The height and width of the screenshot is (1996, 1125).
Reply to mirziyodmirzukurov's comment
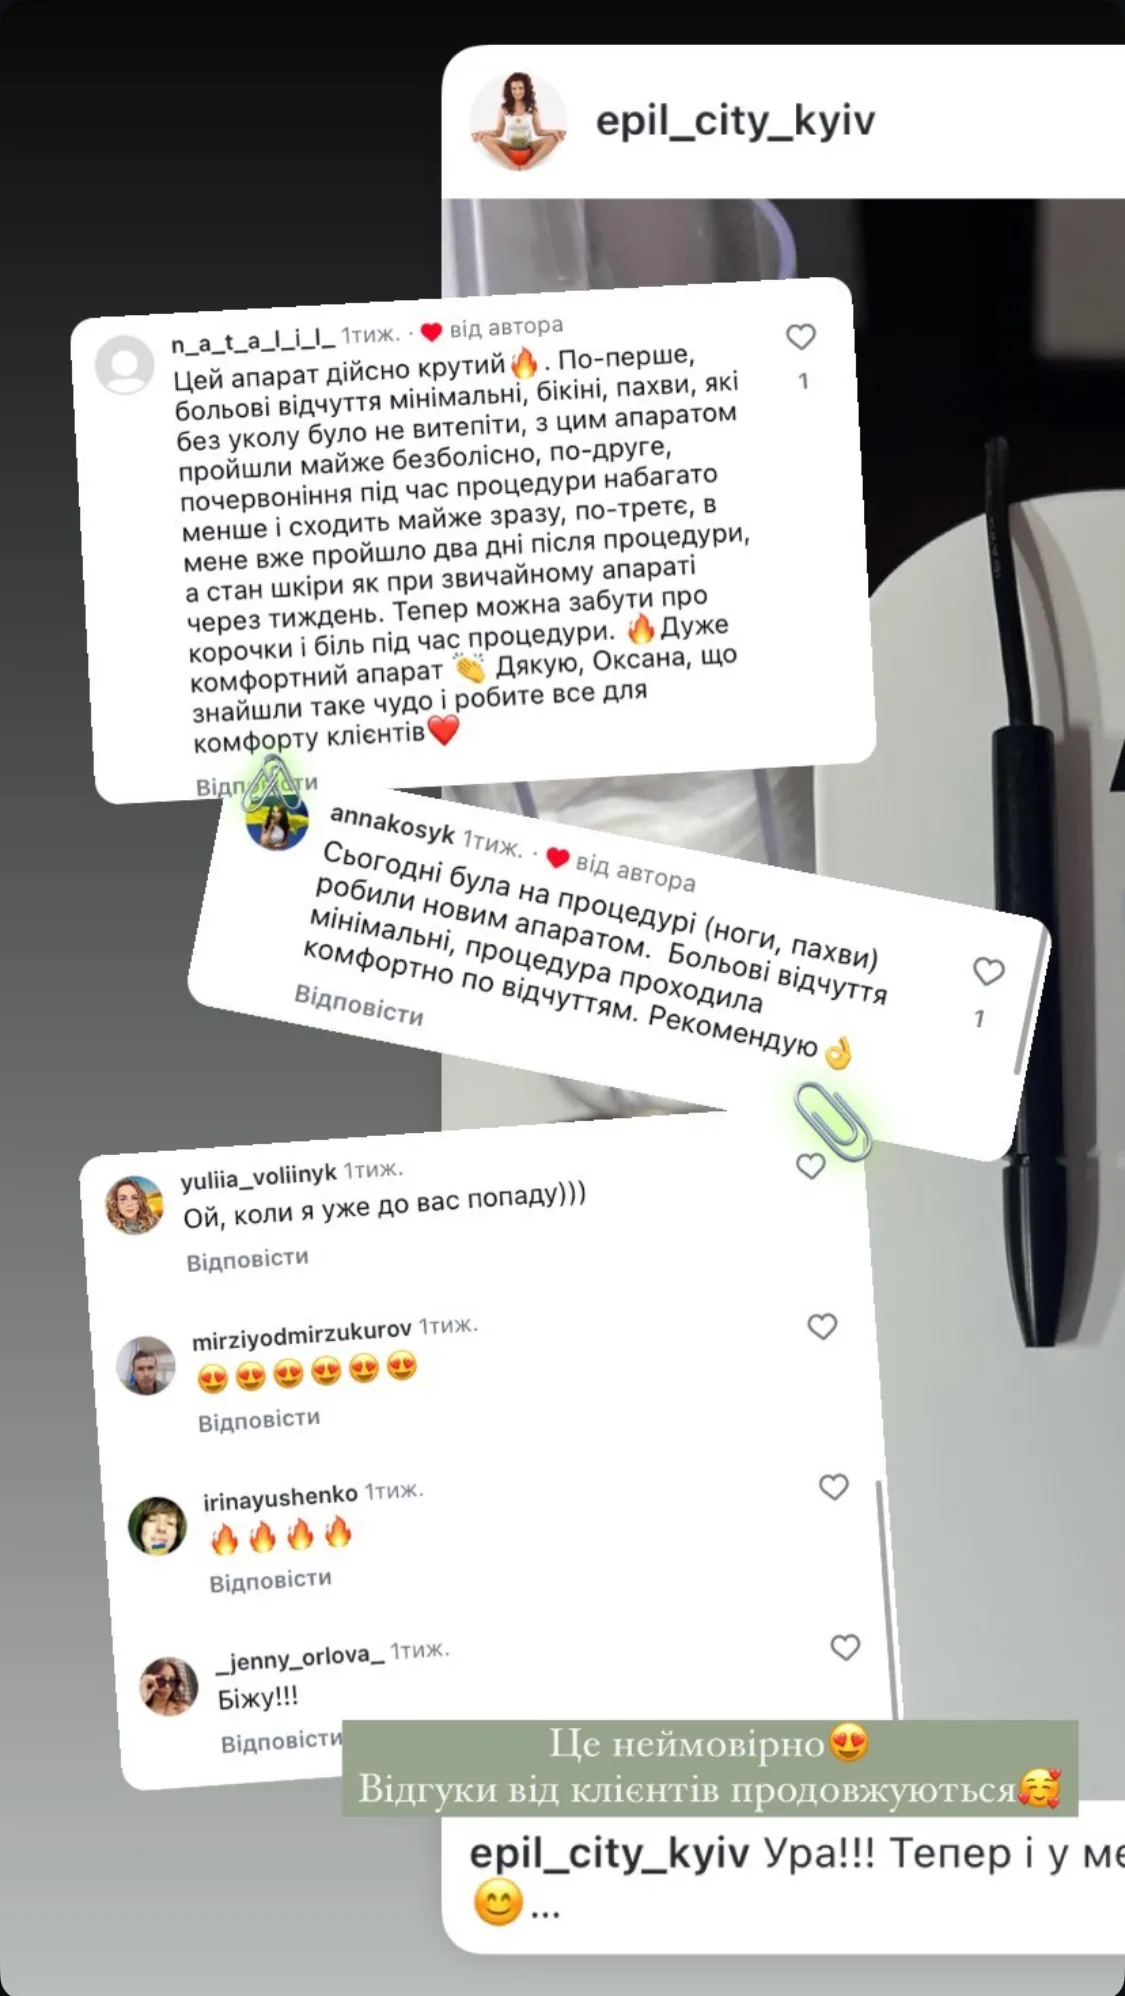[259, 1420]
